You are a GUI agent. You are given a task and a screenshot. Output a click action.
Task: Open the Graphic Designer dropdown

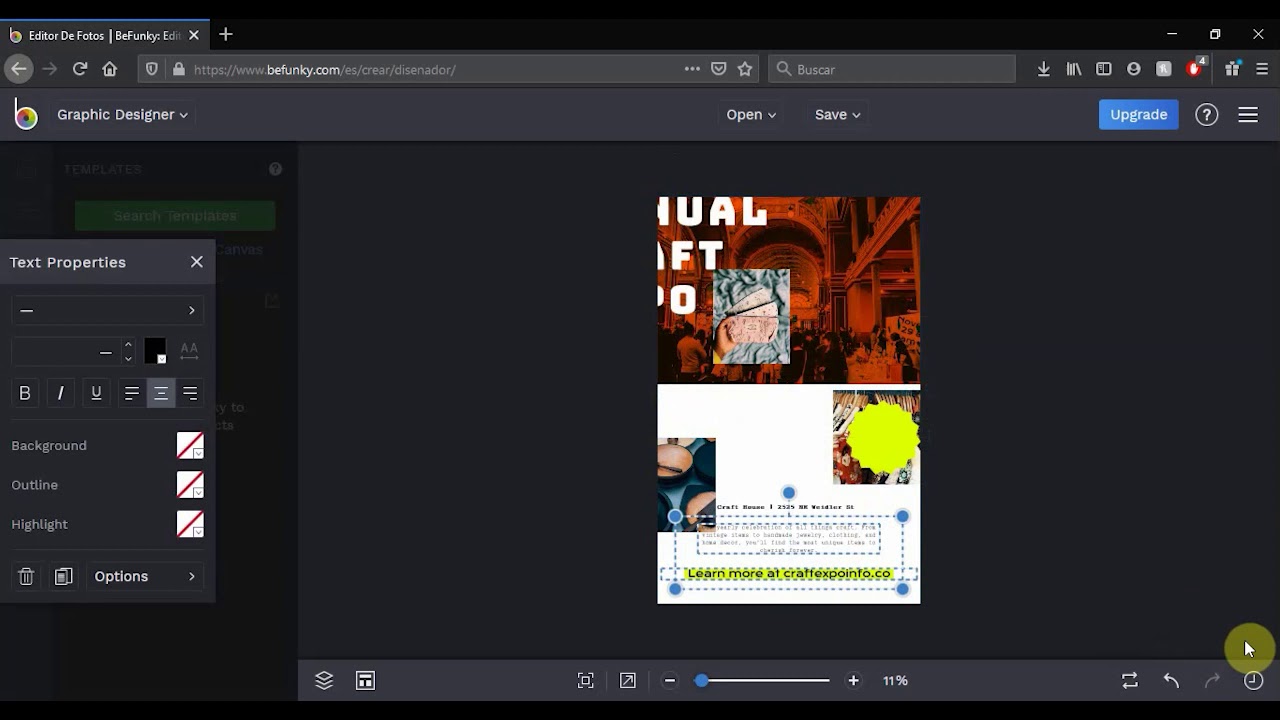click(x=122, y=114)
